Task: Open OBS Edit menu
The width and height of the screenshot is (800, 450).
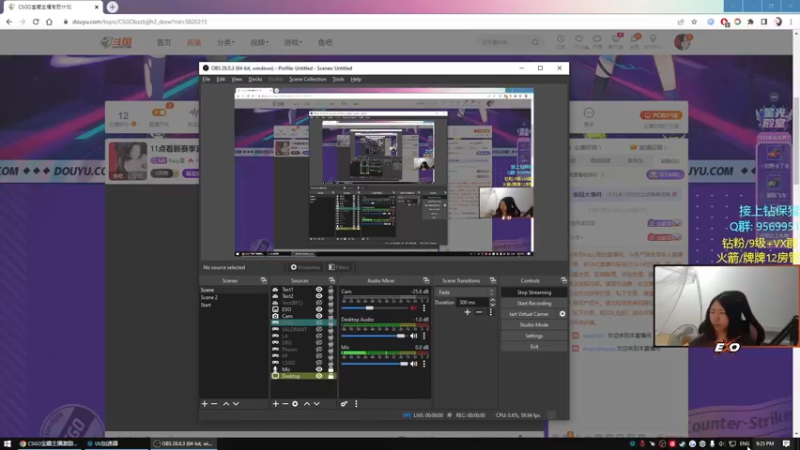Action: [220, 79]
